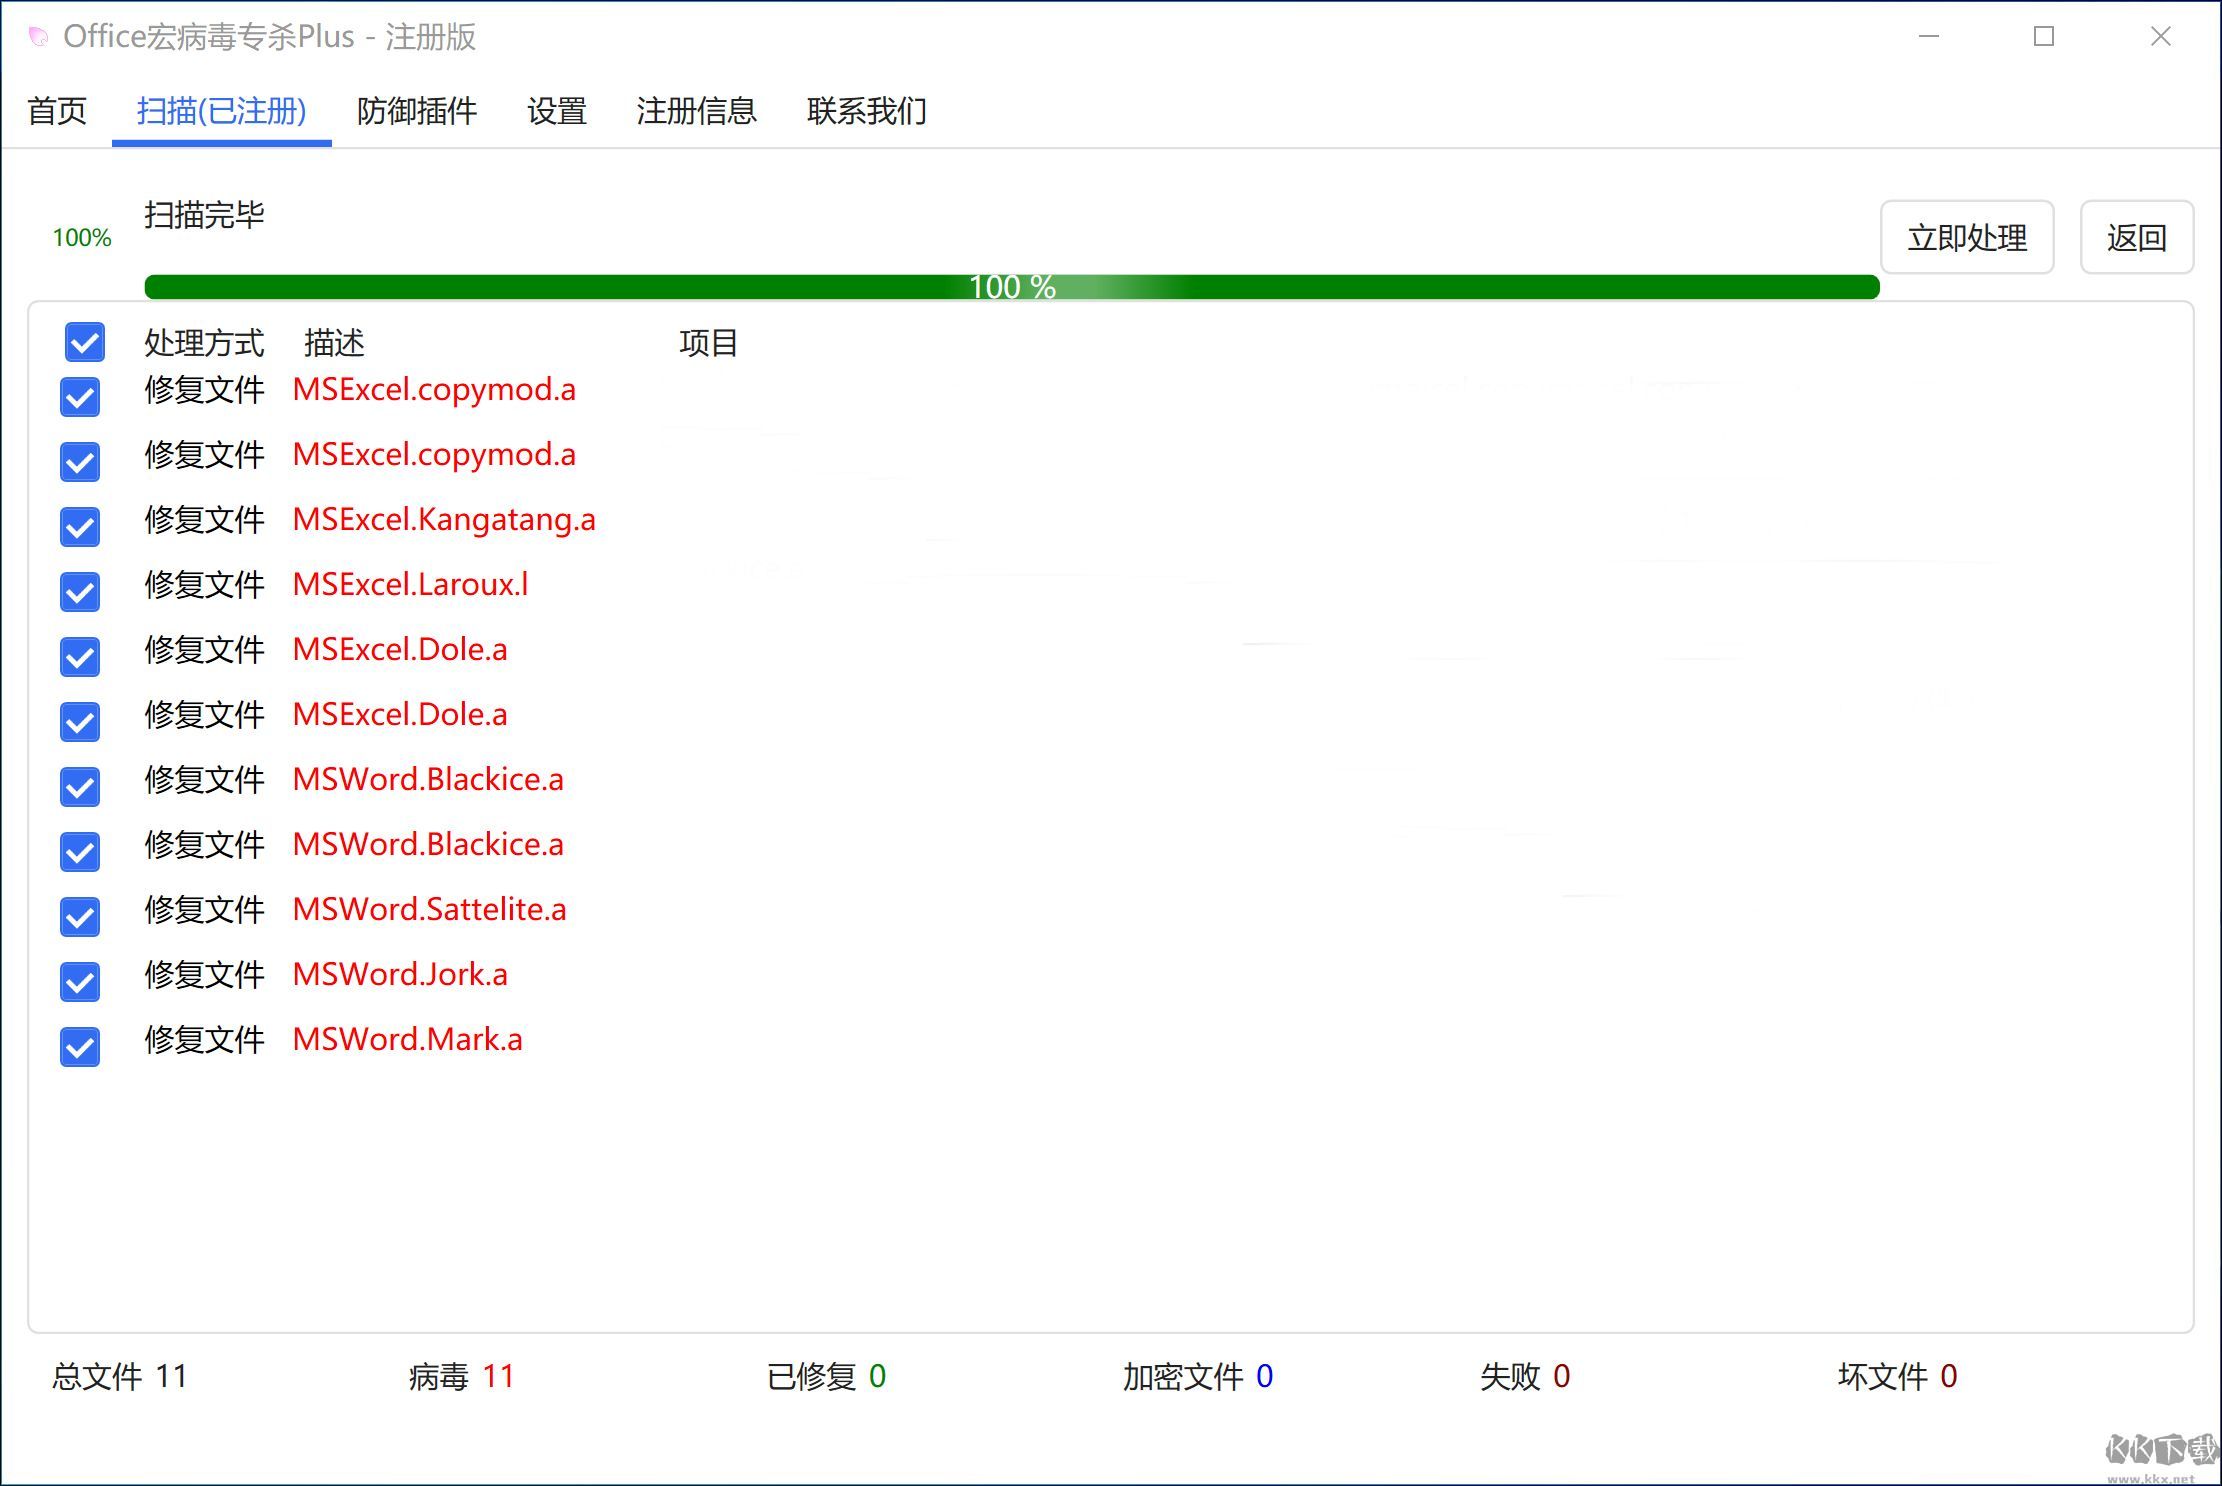Click the 坏文件 0 count

click(x=1898, y=1377)
